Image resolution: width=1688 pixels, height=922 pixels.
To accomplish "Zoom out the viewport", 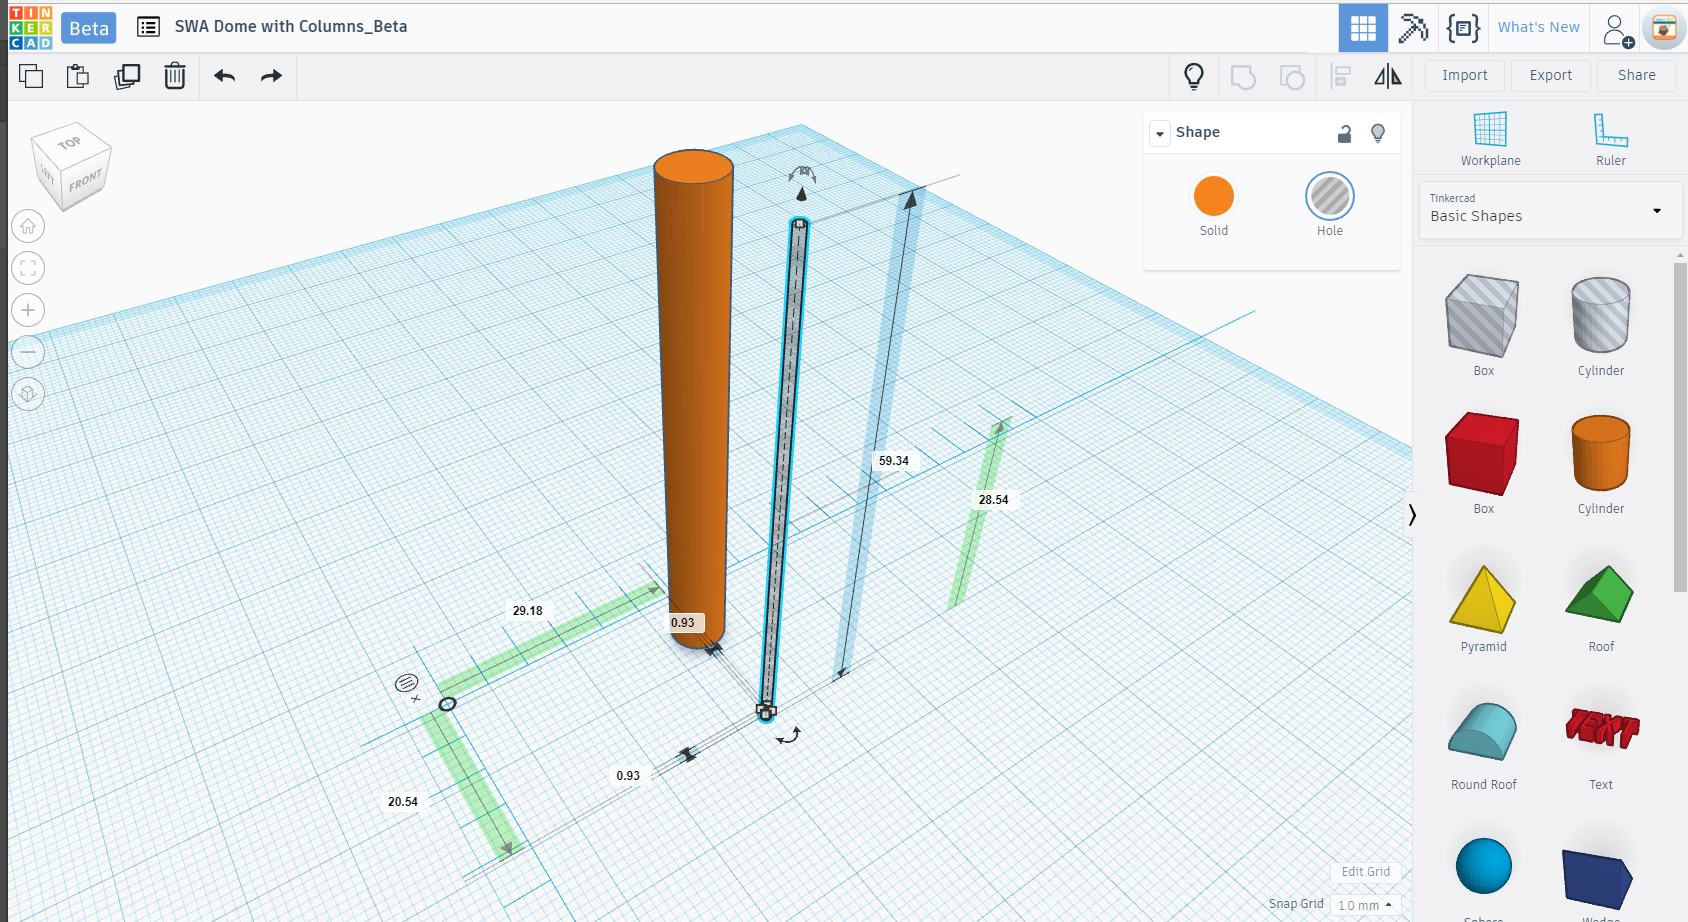I will click(x=28, y=352).
